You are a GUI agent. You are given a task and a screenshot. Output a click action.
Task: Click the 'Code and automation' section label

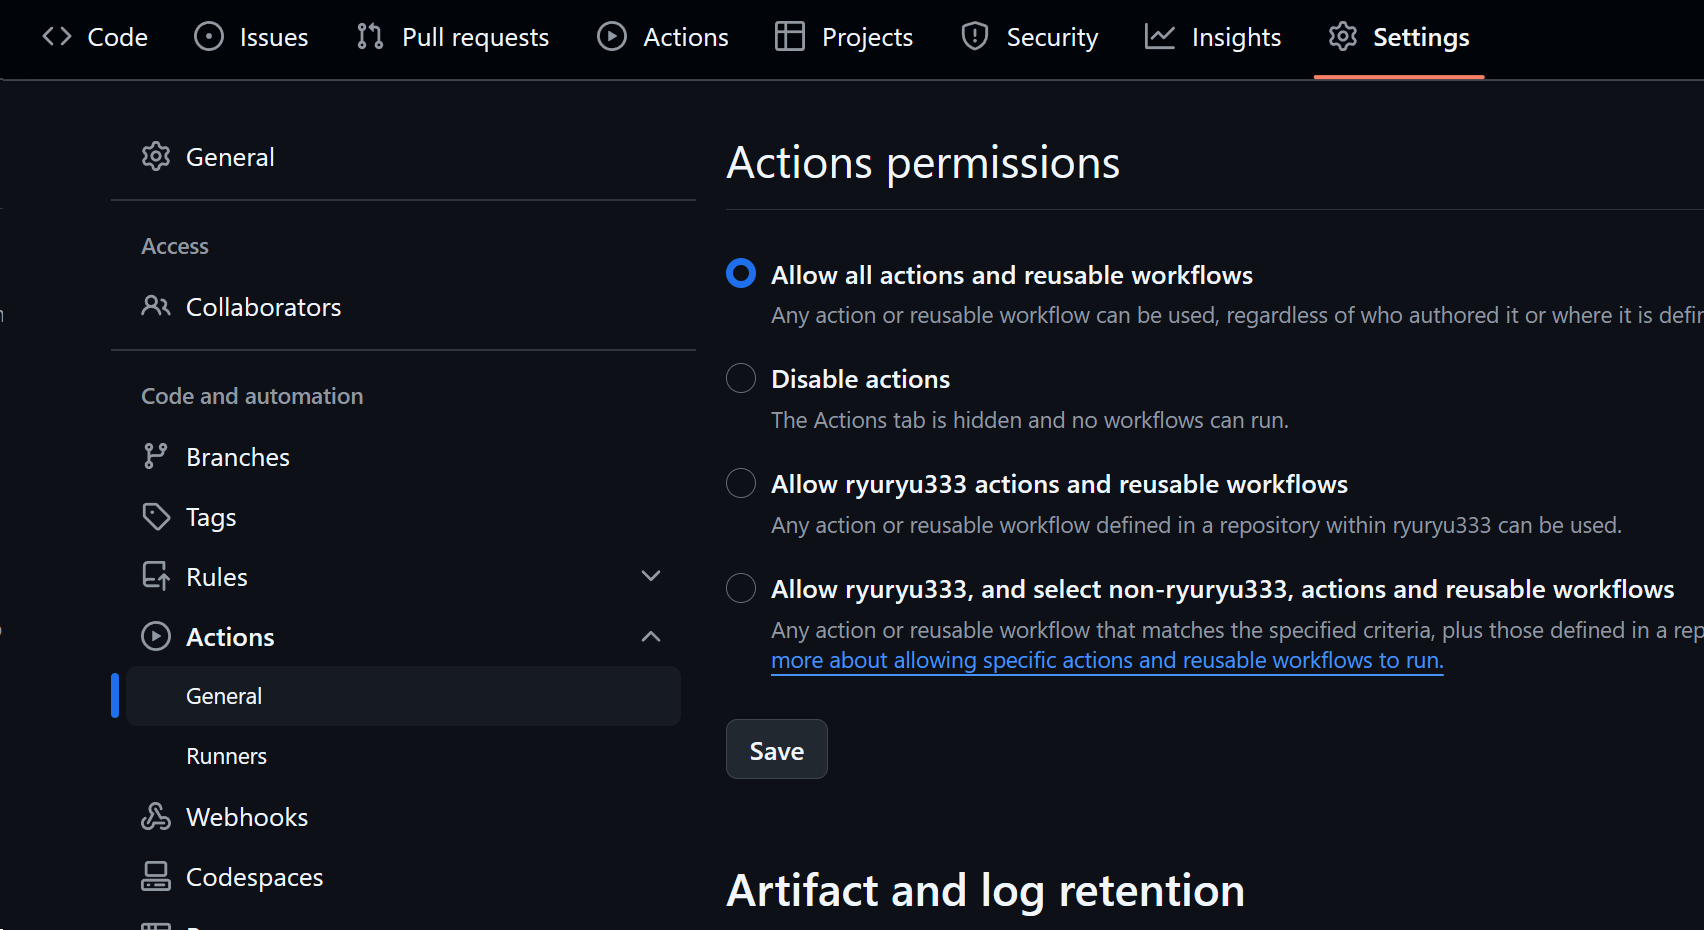point(252,396)
